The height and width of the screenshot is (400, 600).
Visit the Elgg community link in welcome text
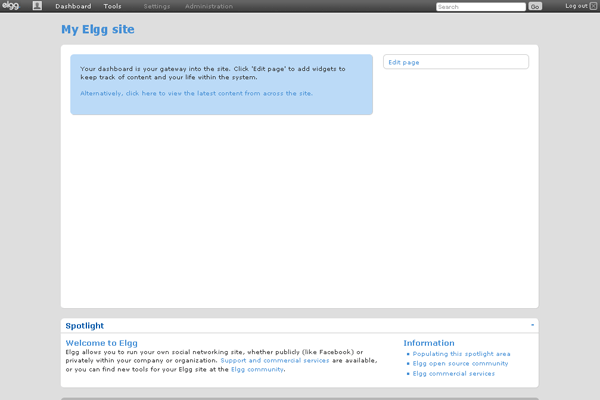257,369
